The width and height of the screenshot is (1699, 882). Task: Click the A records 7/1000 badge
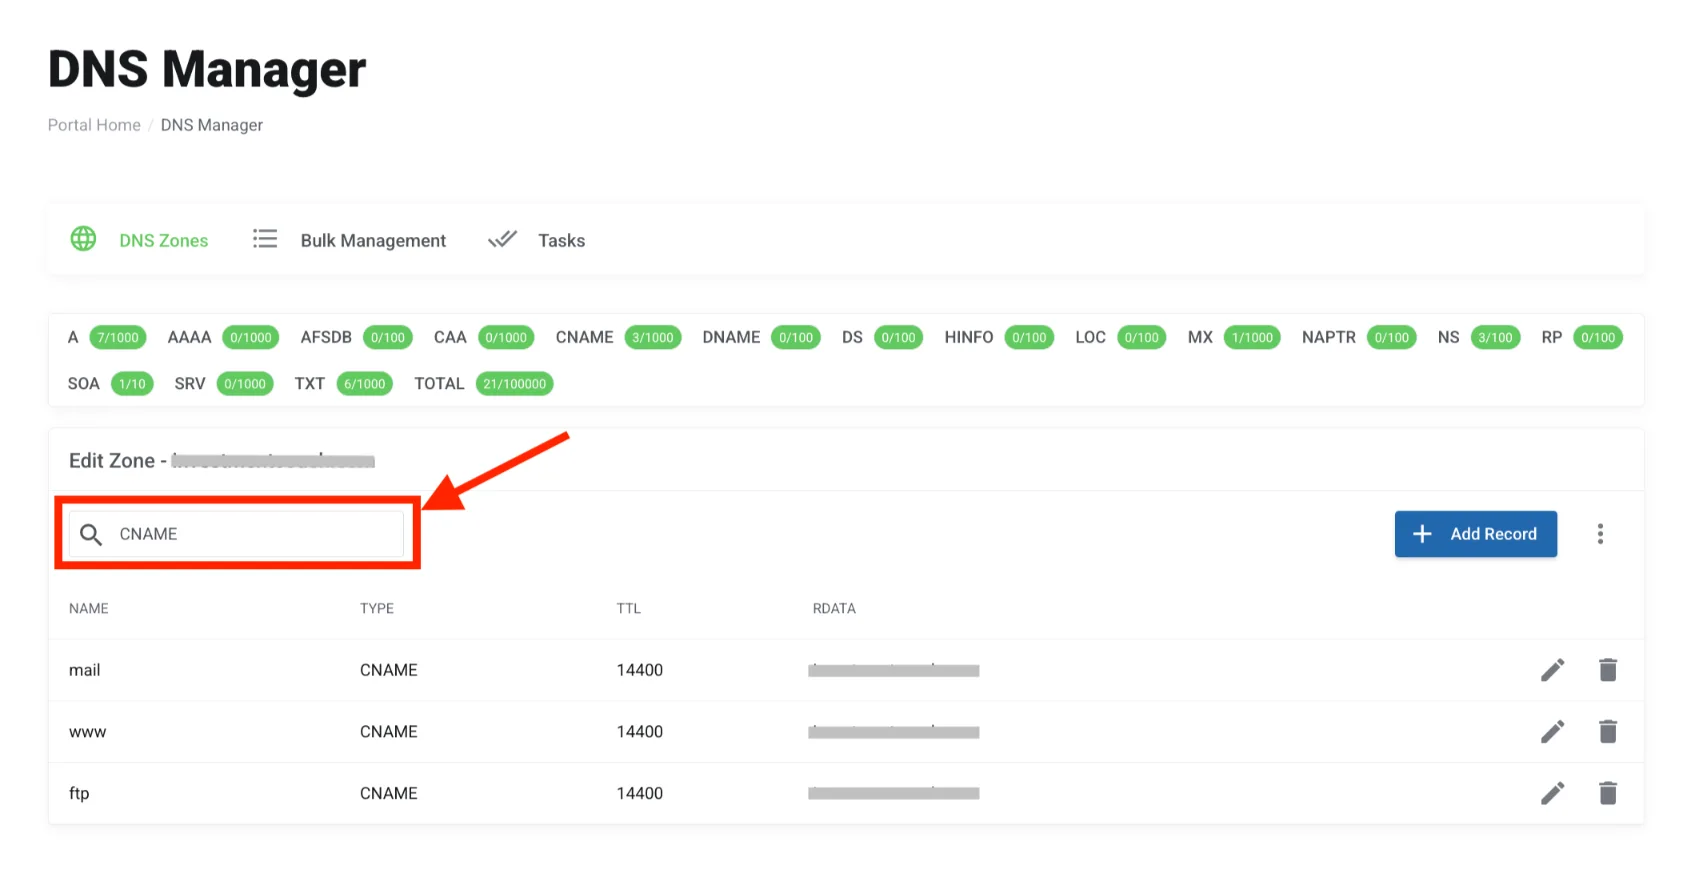tap(118, 338)
